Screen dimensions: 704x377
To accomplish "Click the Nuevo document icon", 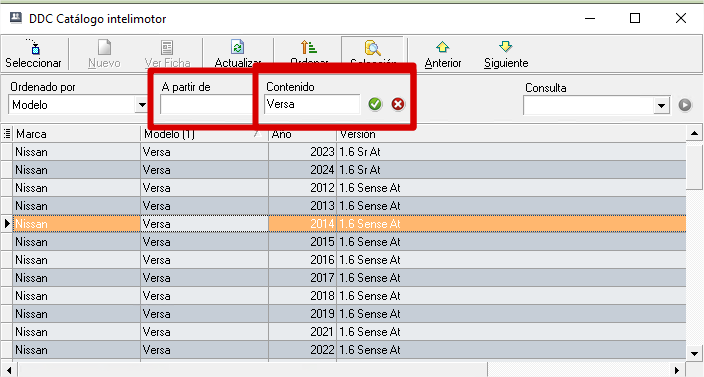I will click(104, 47).
